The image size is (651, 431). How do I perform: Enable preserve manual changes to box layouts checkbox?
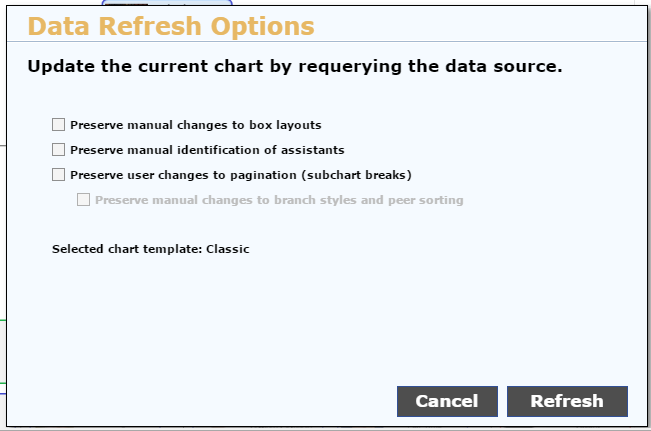pos(58,125)
